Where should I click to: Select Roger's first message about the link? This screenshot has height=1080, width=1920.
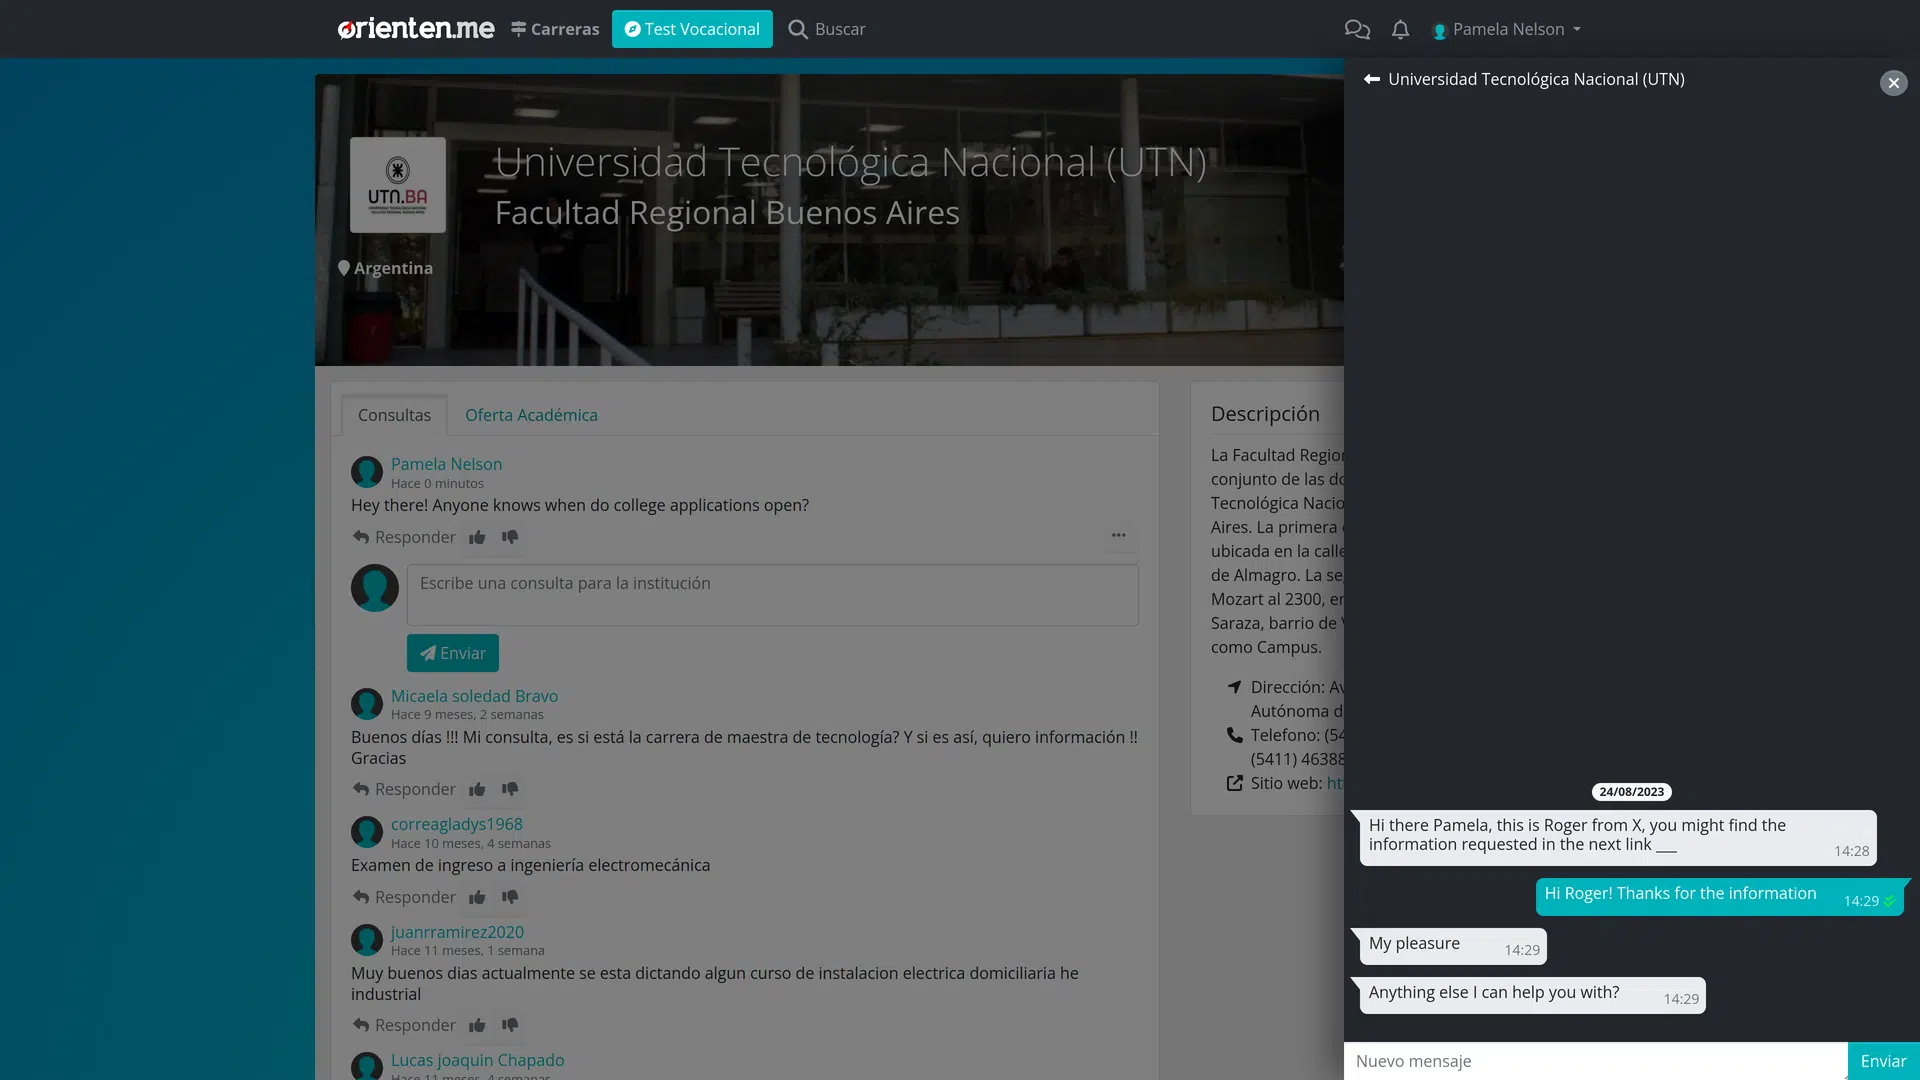click(1618, 838)
